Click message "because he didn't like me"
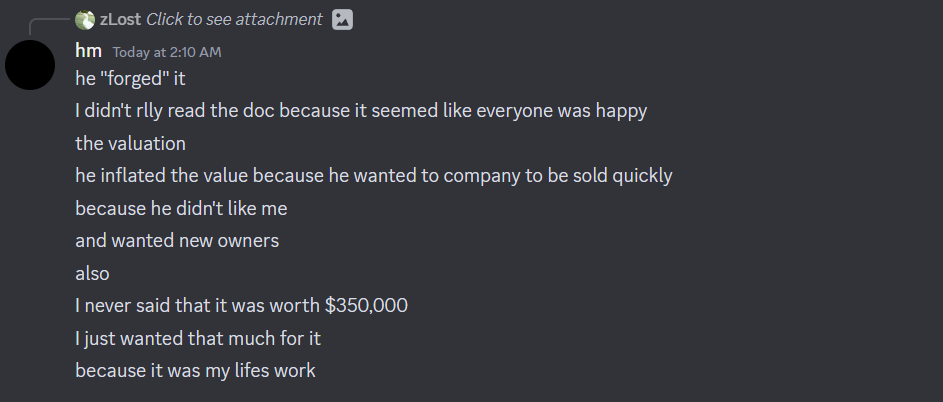943x402 pixels. pyautogui.click(x=181, y=208)
